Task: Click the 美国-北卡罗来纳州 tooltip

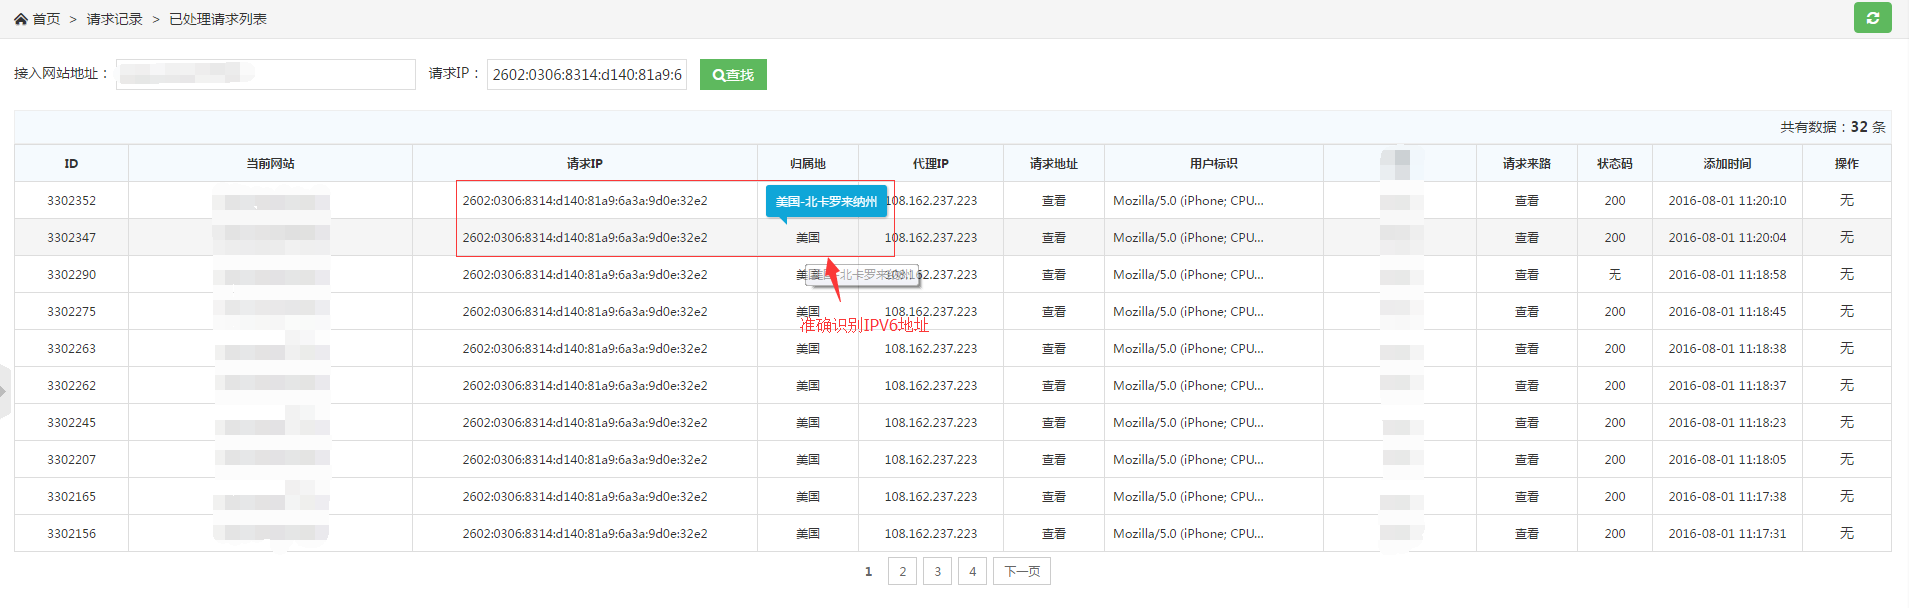Action: click(826, 201)
